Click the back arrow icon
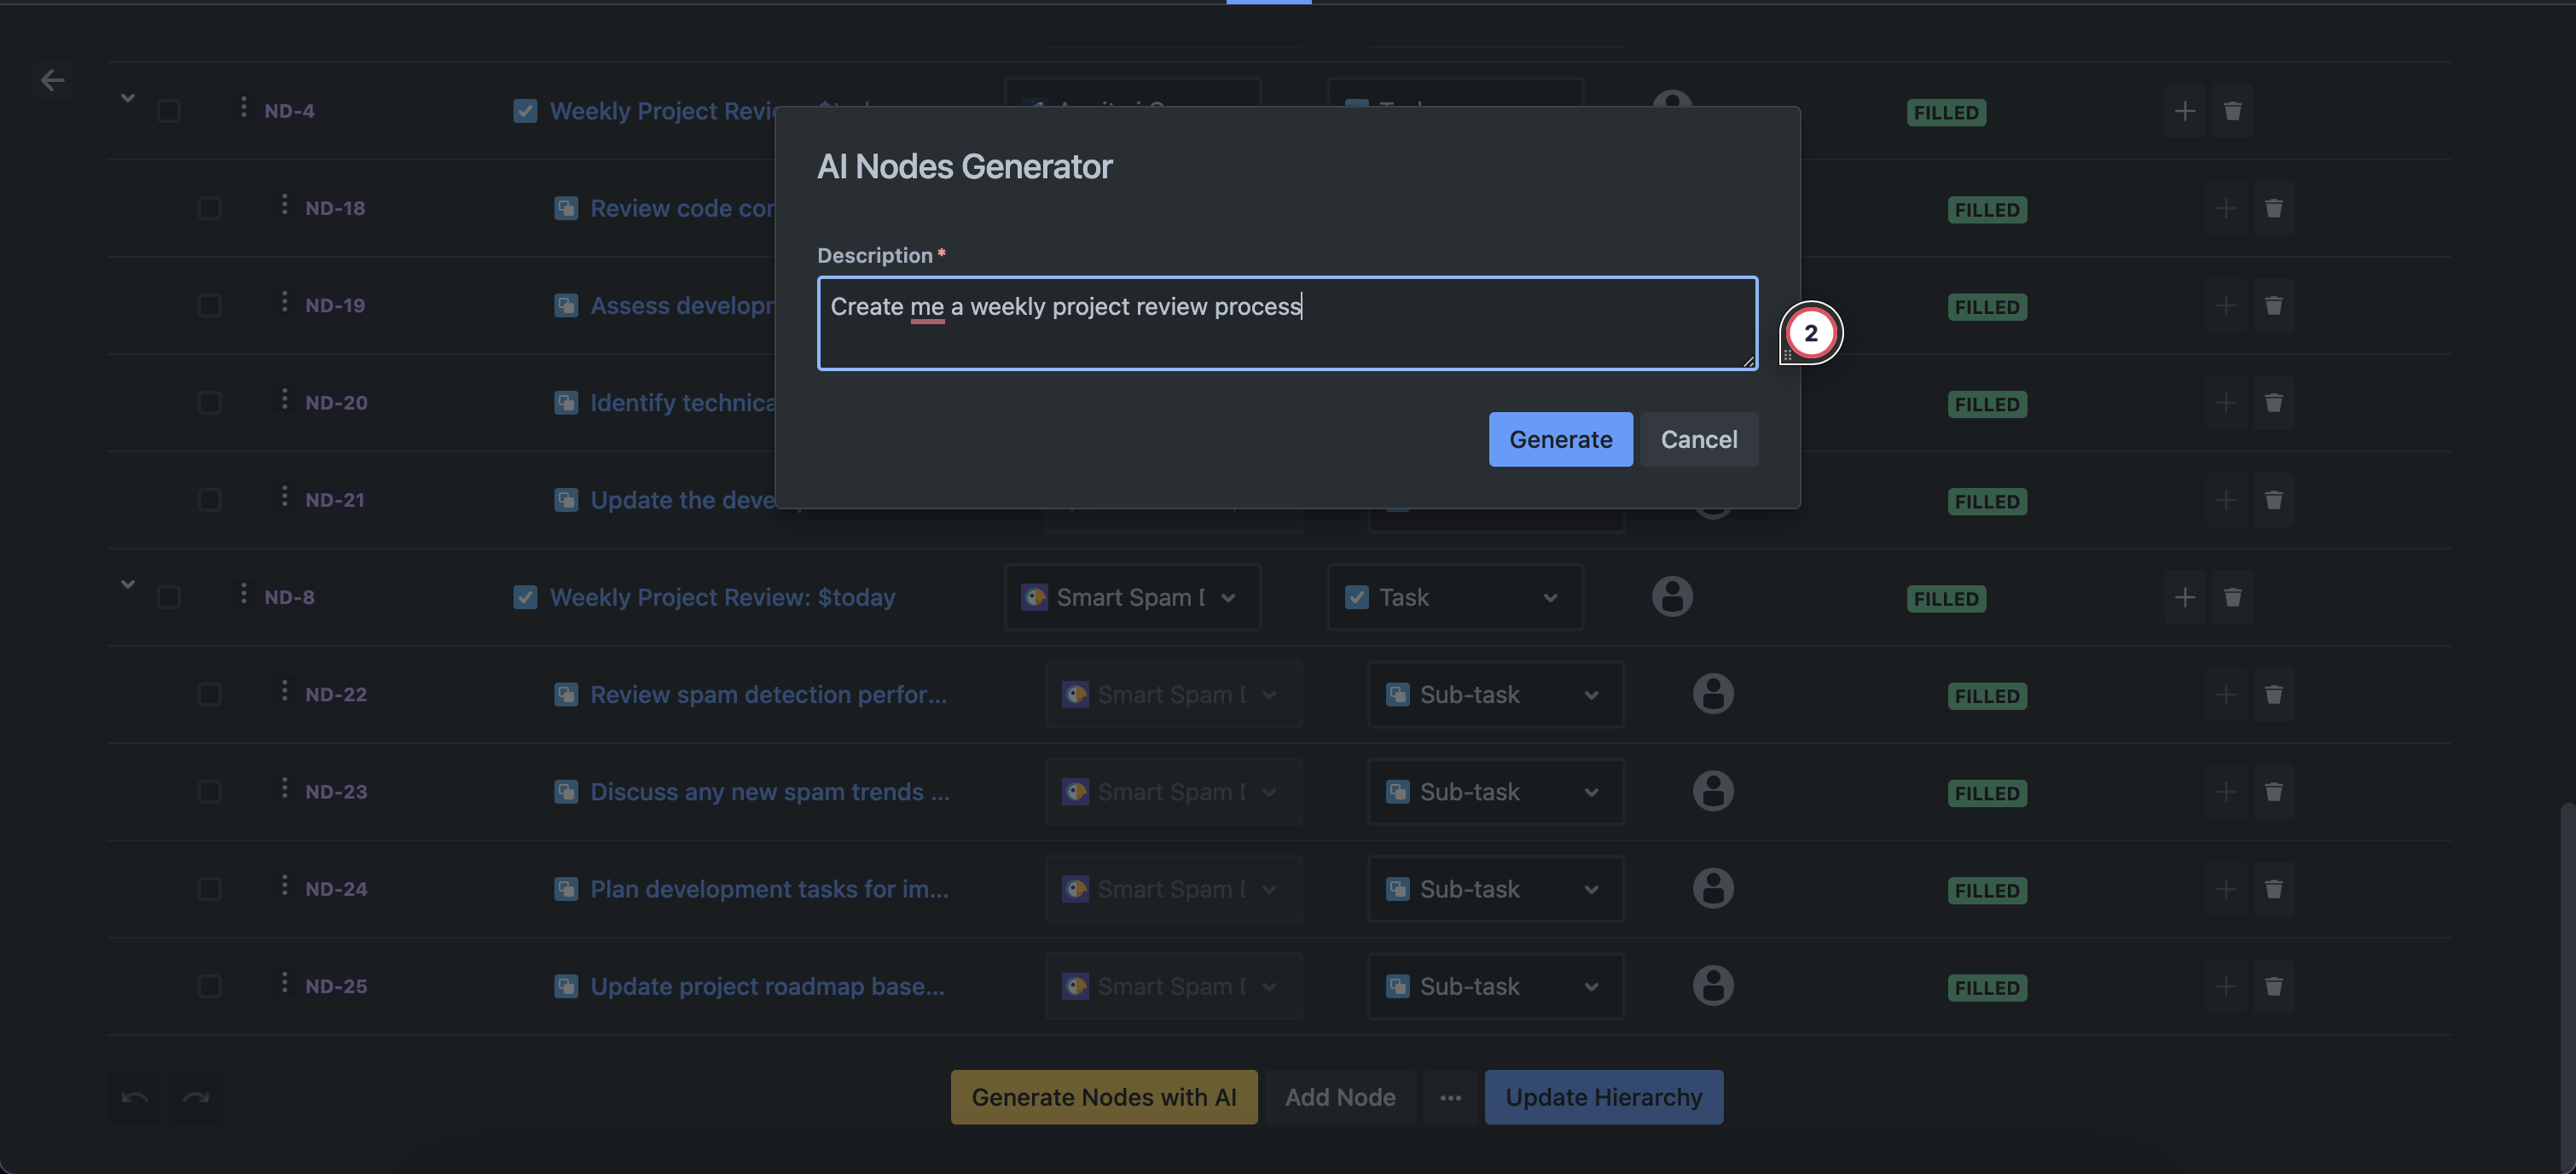The image size is (2576, 1174). click(x=52, y=80)
